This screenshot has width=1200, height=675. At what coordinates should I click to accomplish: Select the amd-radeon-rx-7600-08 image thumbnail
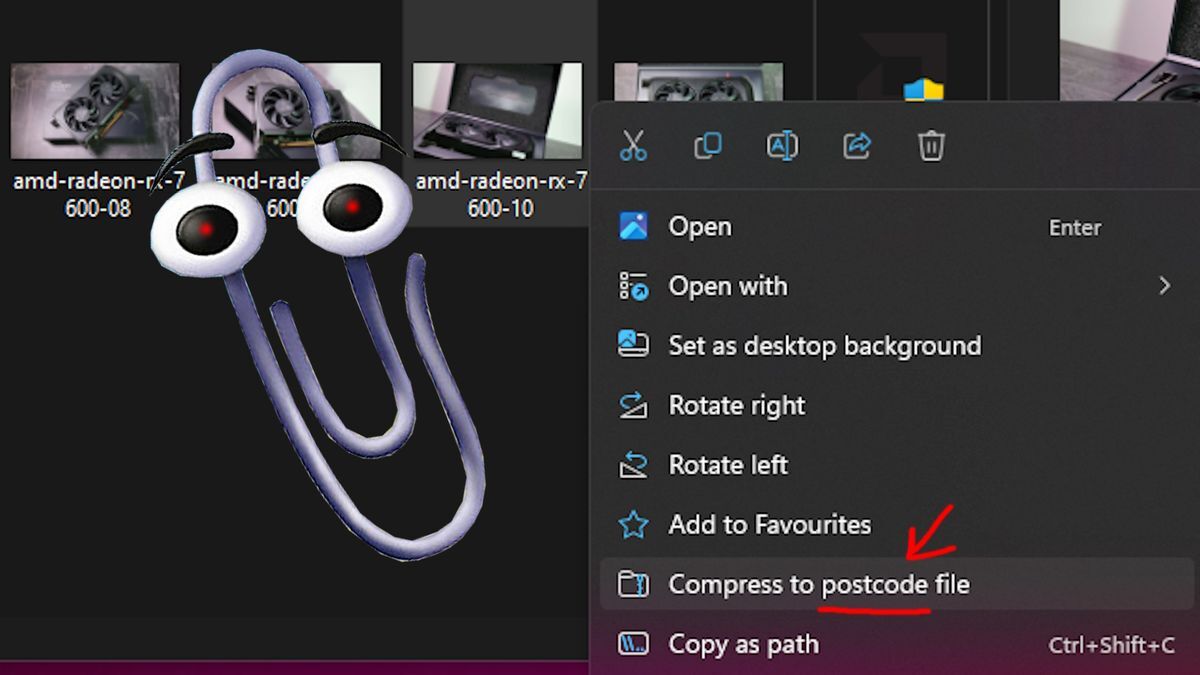95,111
